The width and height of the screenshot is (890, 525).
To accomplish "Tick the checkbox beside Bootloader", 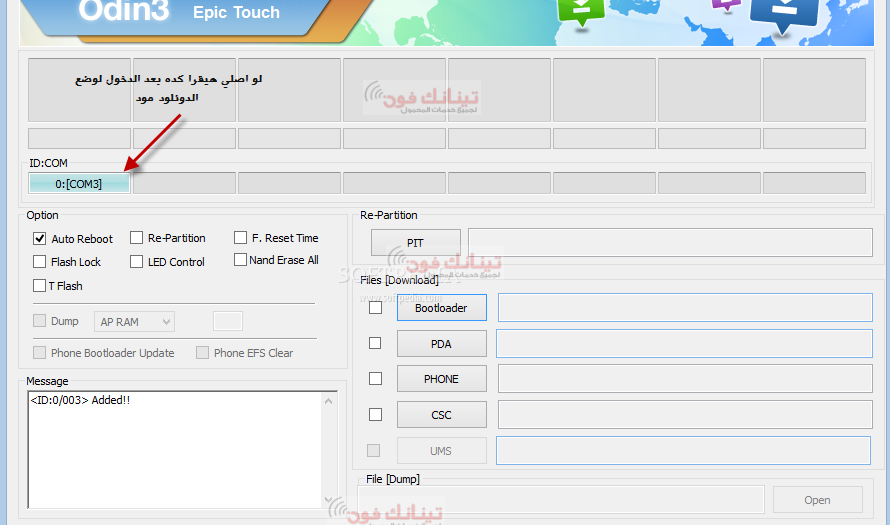I will (x=375, y=307).
